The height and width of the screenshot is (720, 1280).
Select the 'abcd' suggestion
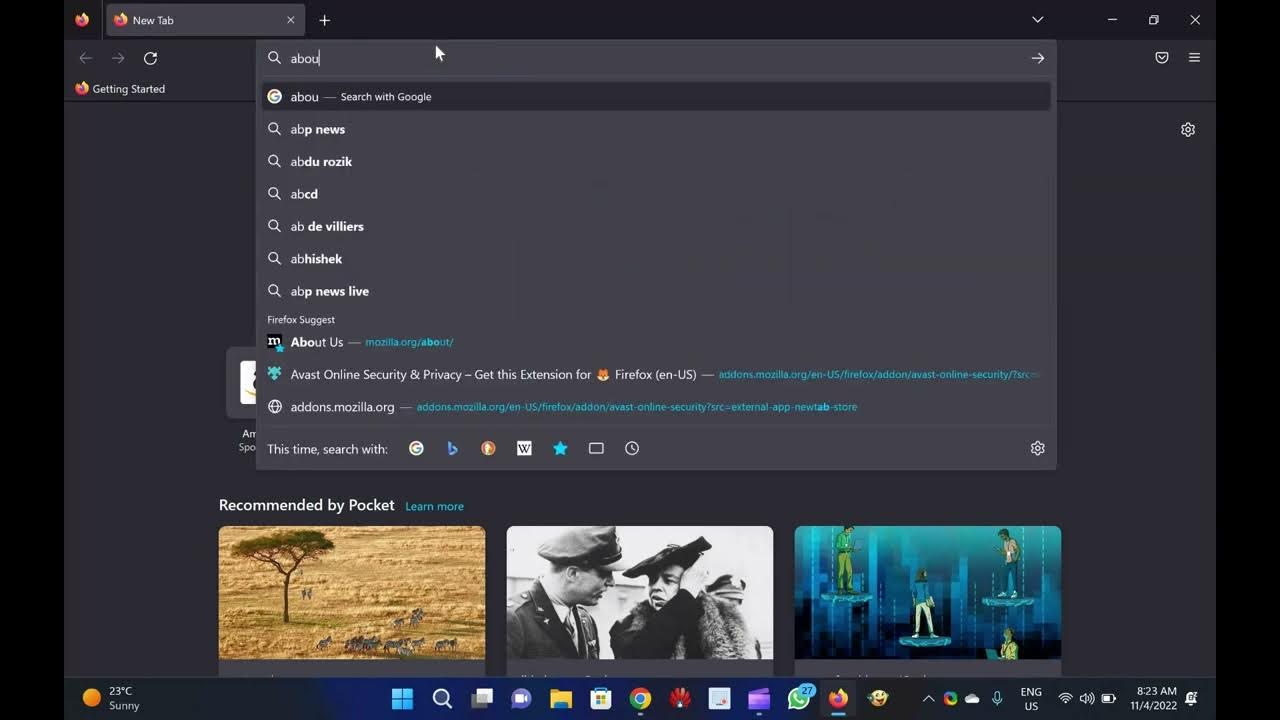point(656,194)
